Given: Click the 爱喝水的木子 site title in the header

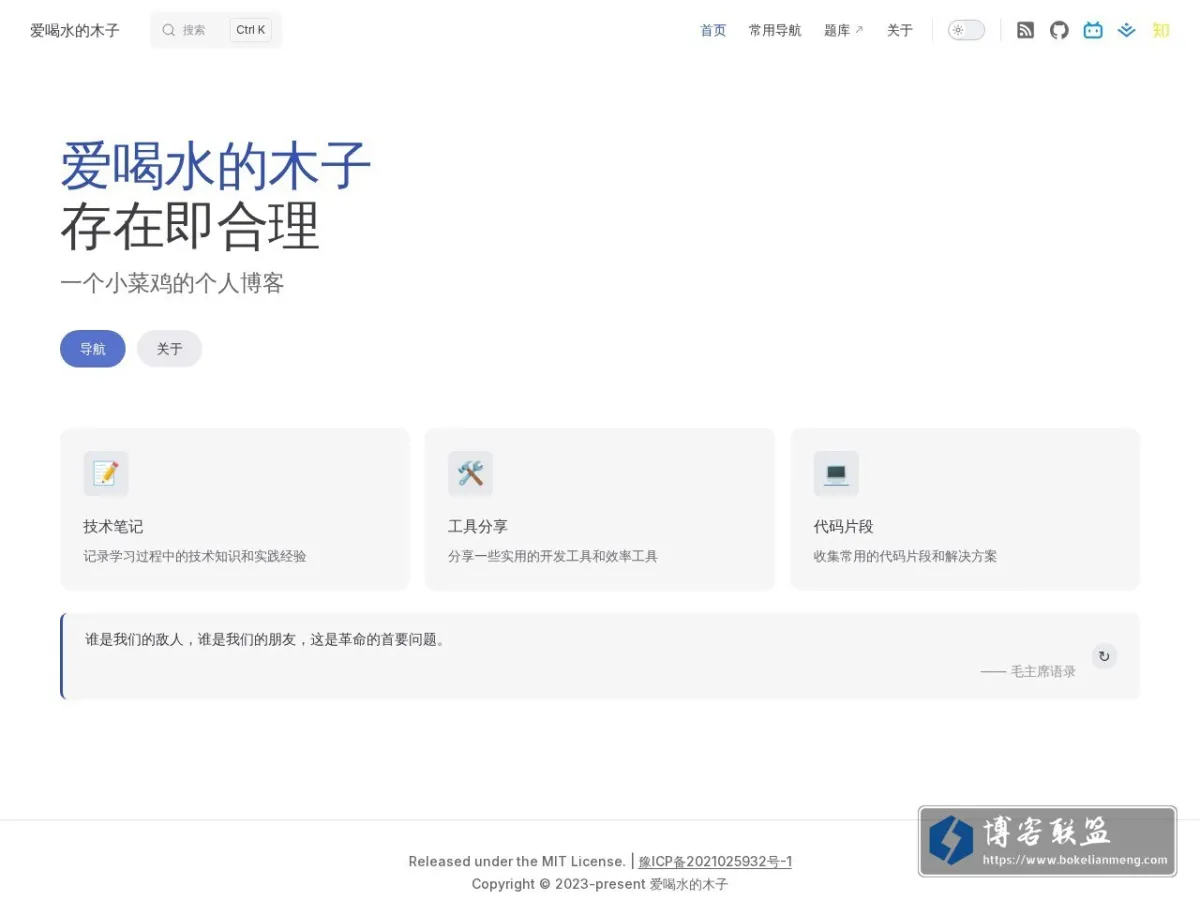Looking at the screenshot, I should pyautogui.click(x=75, y=30).
